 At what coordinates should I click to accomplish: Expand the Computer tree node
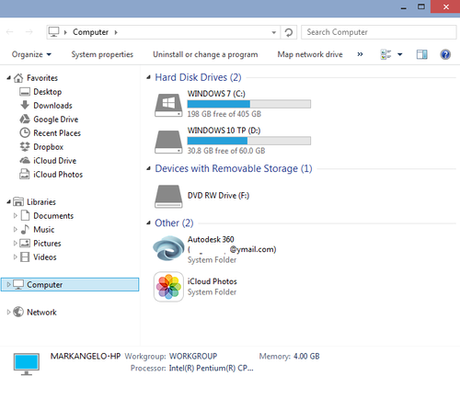9,284
